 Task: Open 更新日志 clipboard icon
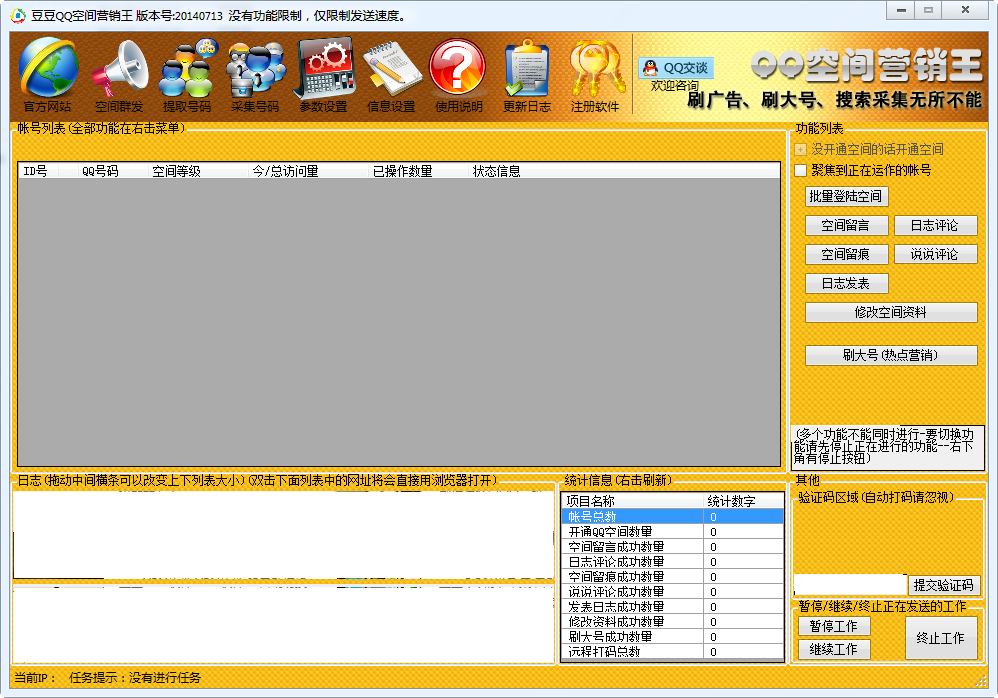click(x=527, y=75)
